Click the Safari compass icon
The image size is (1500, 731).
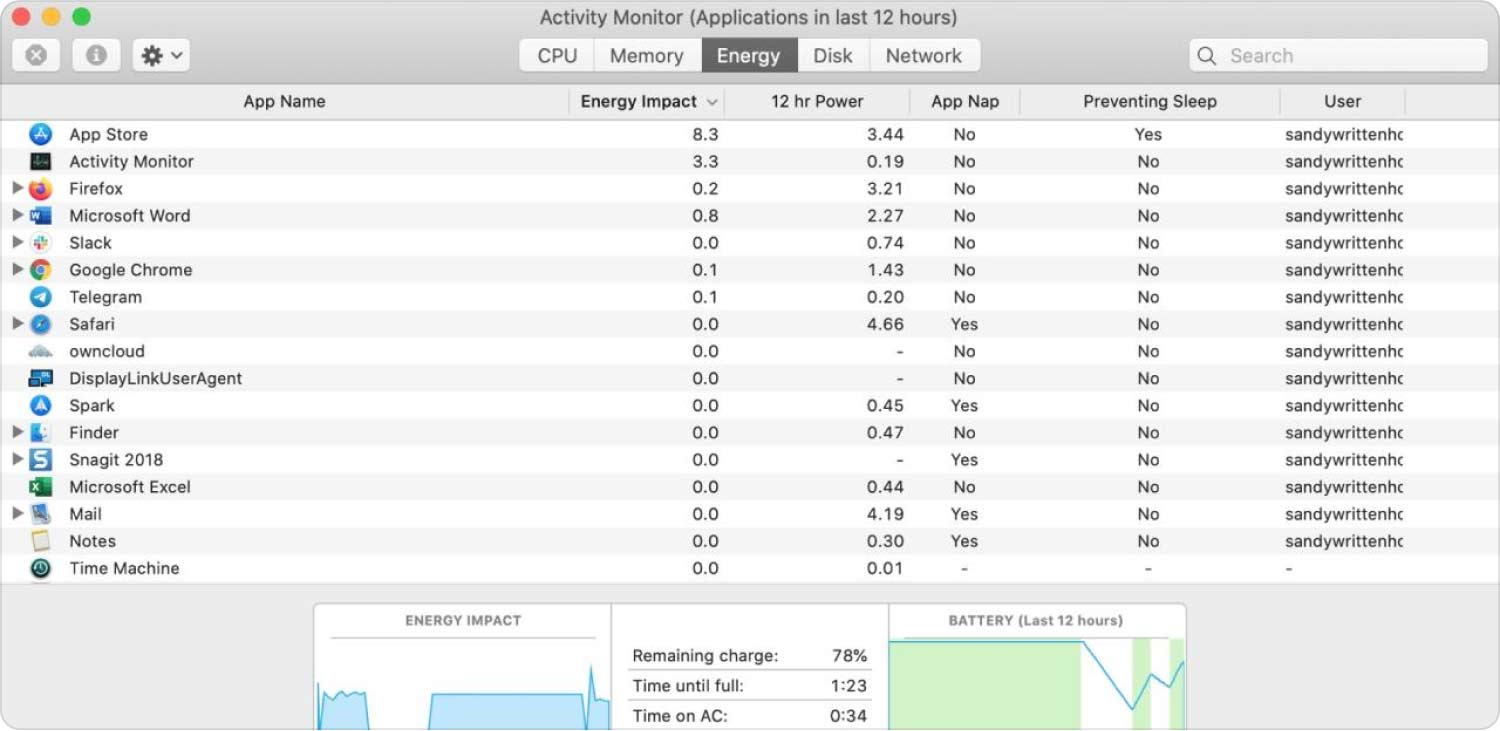(x=40, y=324)
